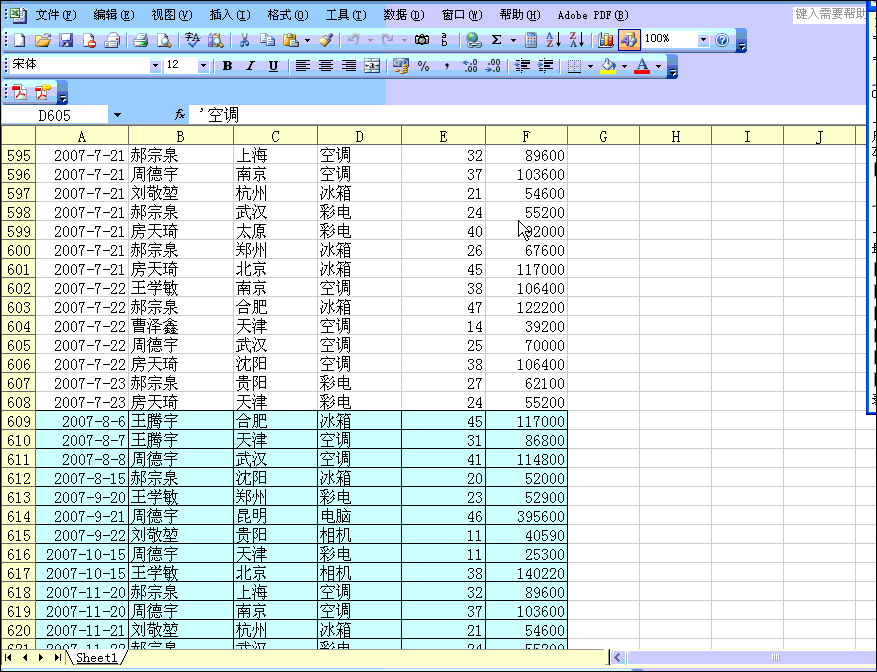Select the Sheet1 tab
877x672 pixels.
click(97, 658)
